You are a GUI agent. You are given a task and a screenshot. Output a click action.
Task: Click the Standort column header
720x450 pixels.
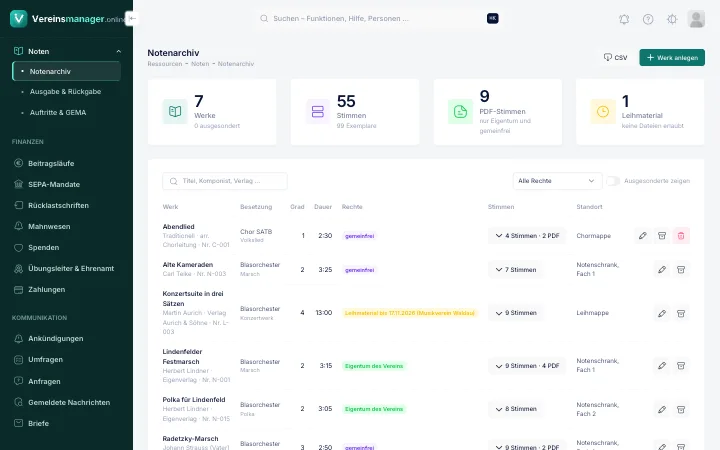[589, 207]
